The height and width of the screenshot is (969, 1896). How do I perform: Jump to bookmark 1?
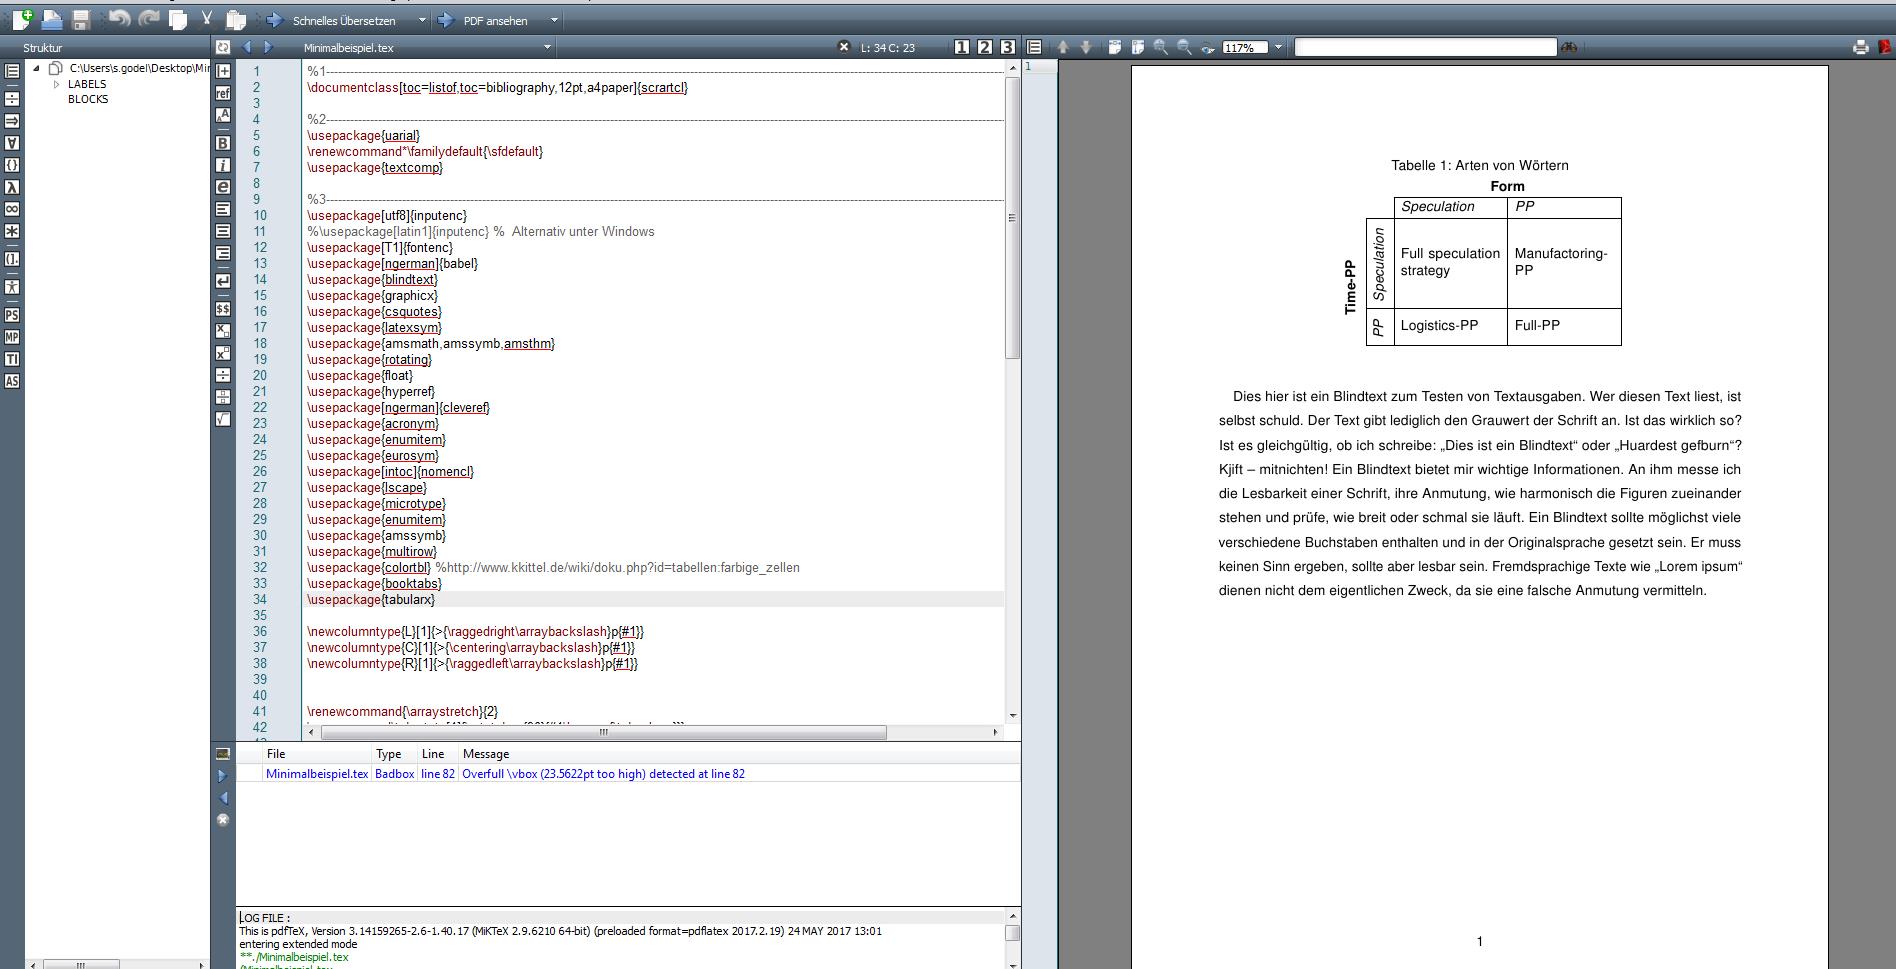(x=962, y=47)
